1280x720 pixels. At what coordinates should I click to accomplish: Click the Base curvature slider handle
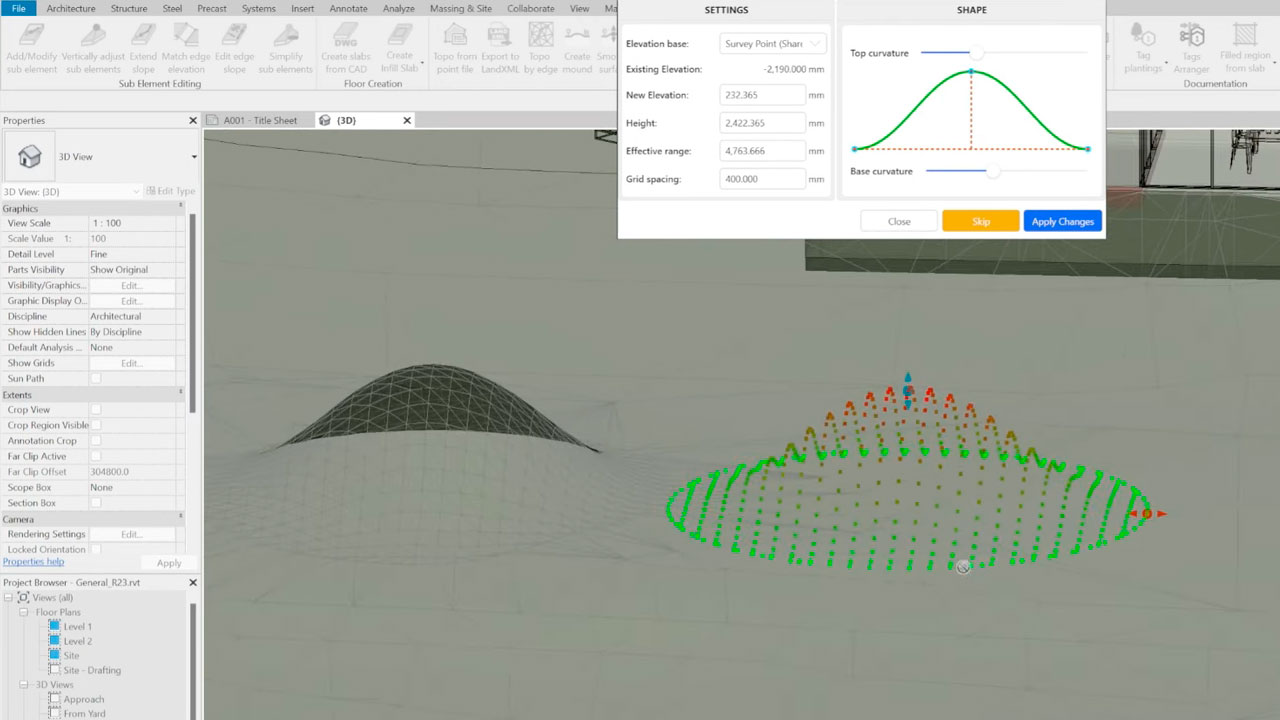tap(993, 171)
